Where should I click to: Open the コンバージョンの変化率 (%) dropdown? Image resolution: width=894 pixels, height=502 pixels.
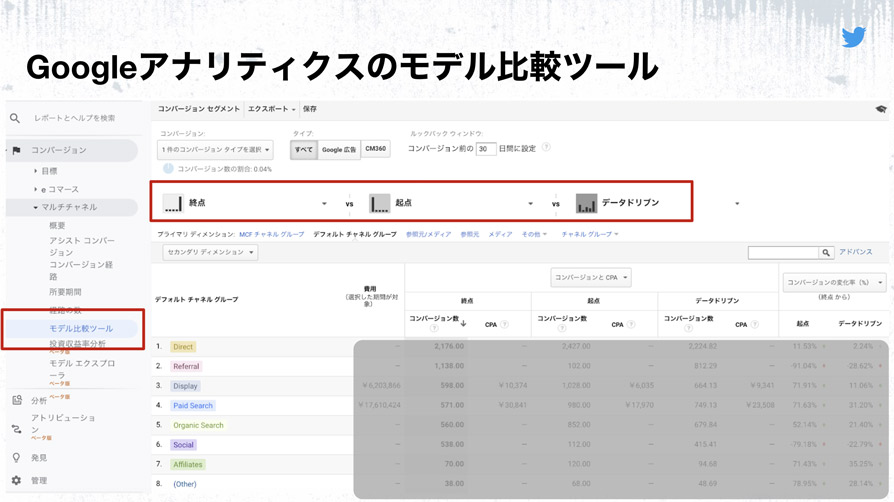[834, 282]
